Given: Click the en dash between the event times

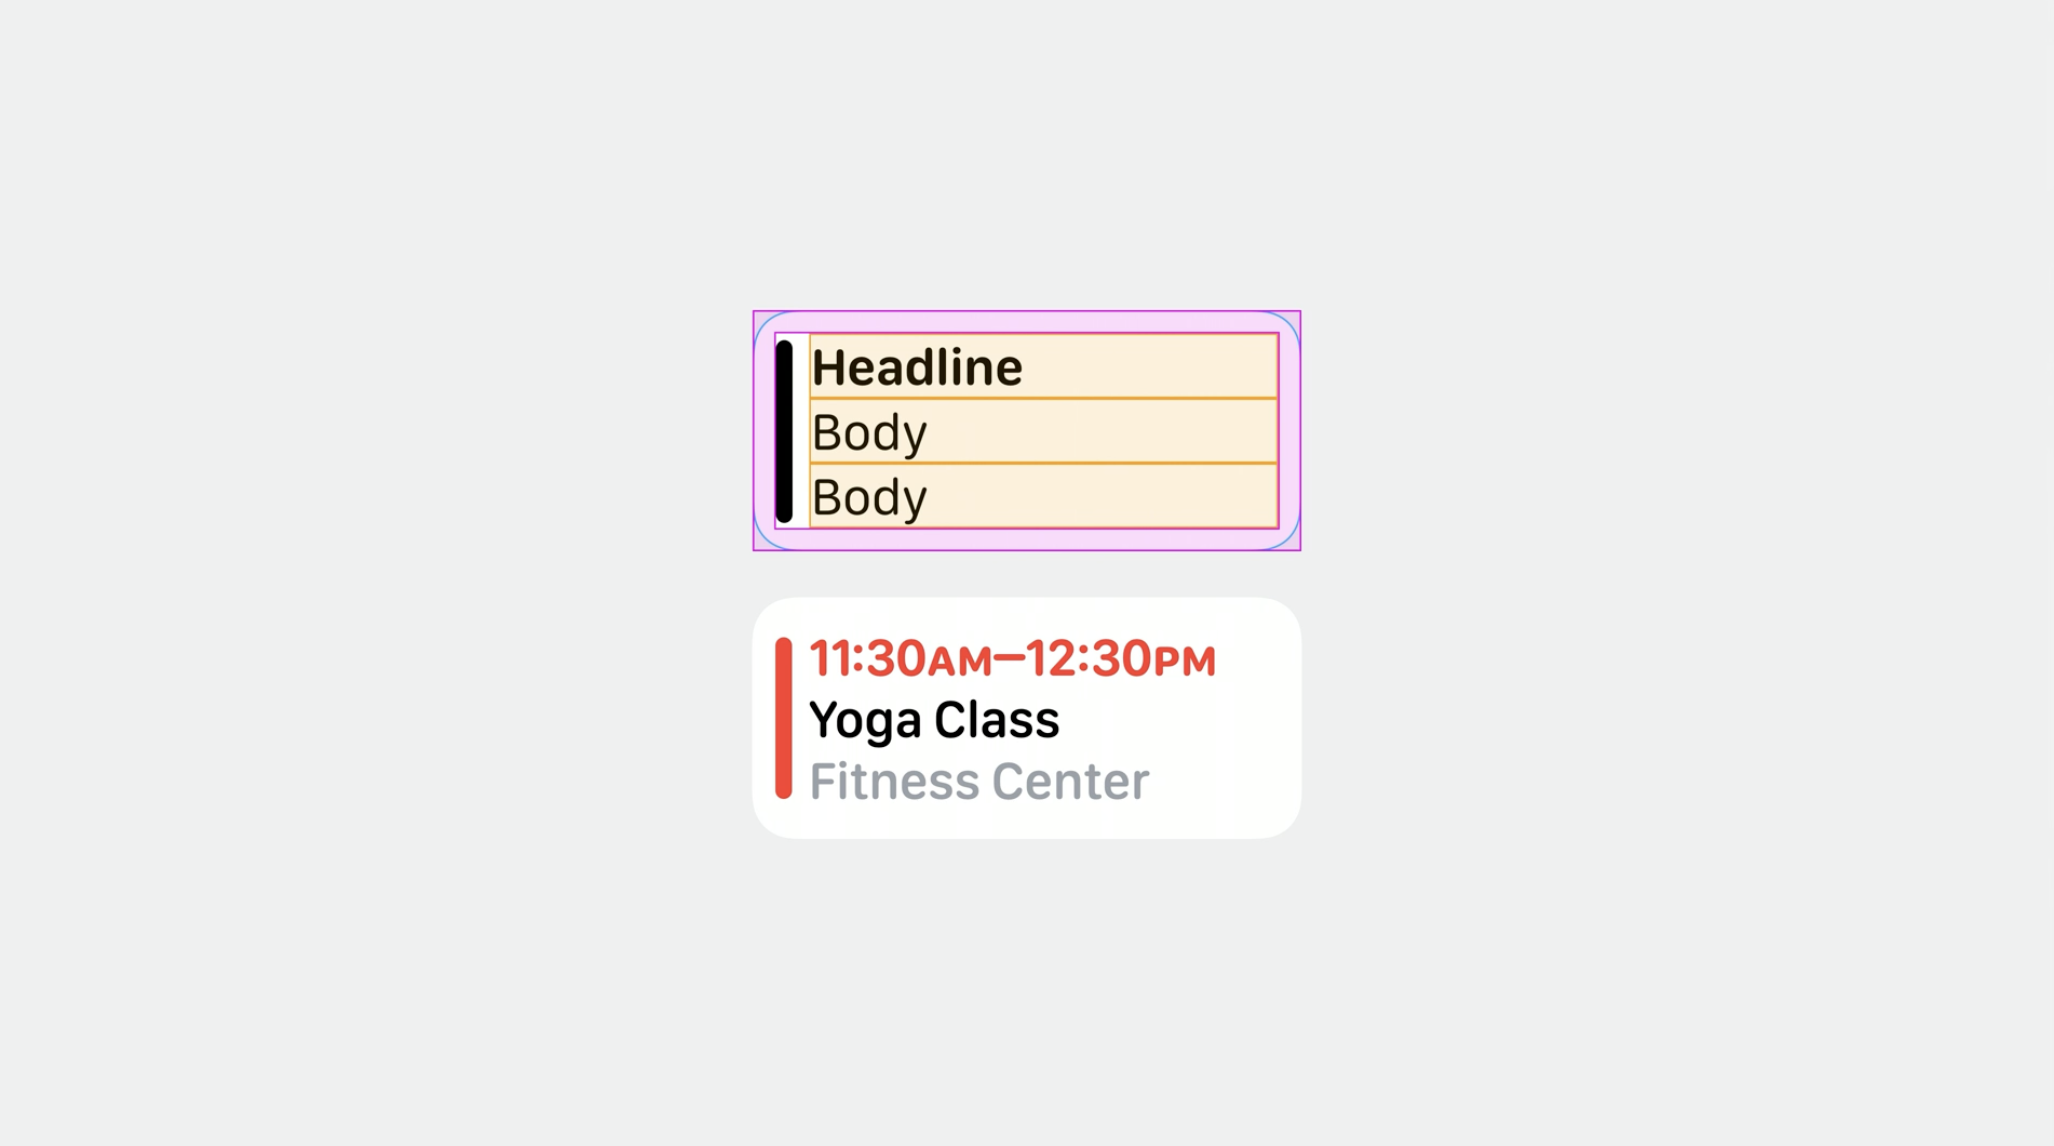Looking at the screenshot, I should (x=1009, y=659).
